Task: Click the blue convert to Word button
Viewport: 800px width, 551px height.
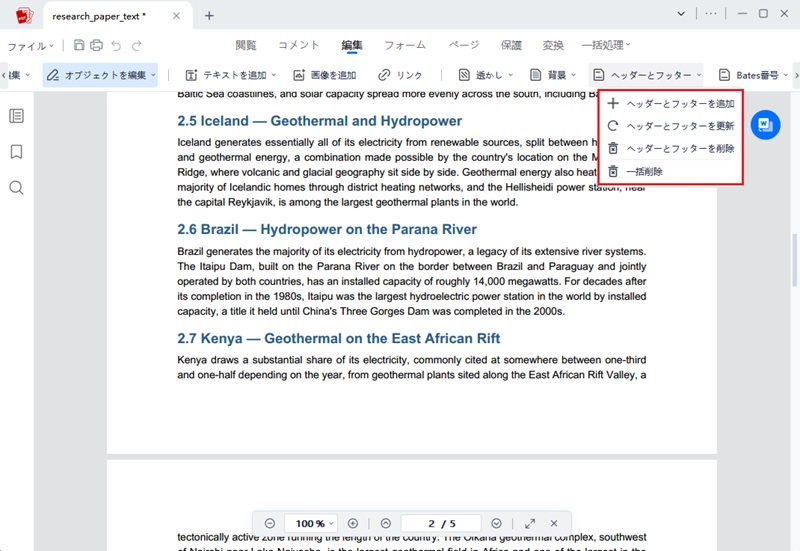Action: 765,125
